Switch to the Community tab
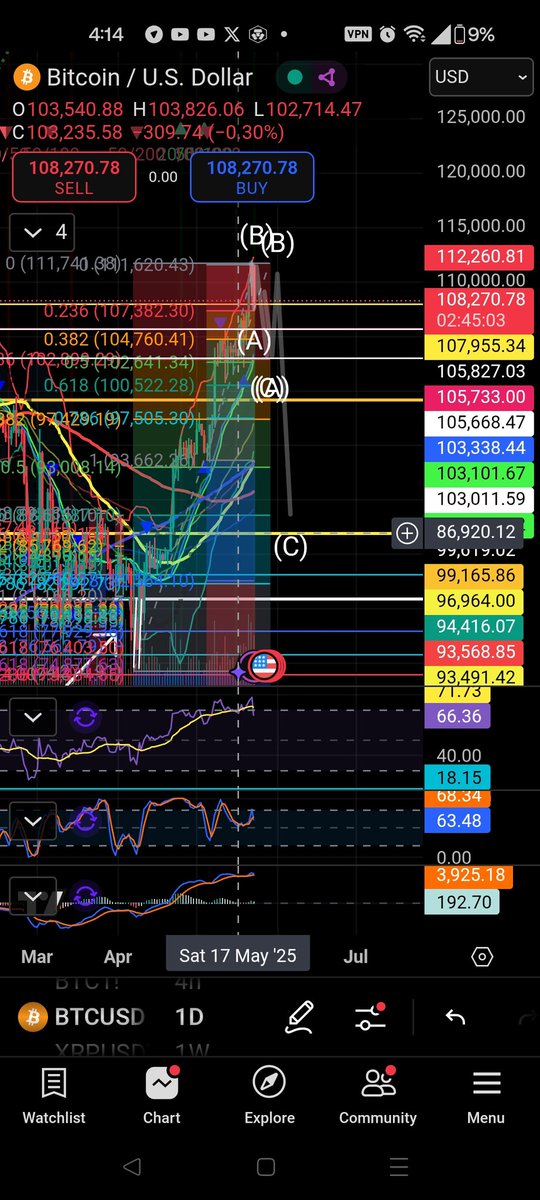The height and width of the screenshot is (1200, 540). 378,1096
